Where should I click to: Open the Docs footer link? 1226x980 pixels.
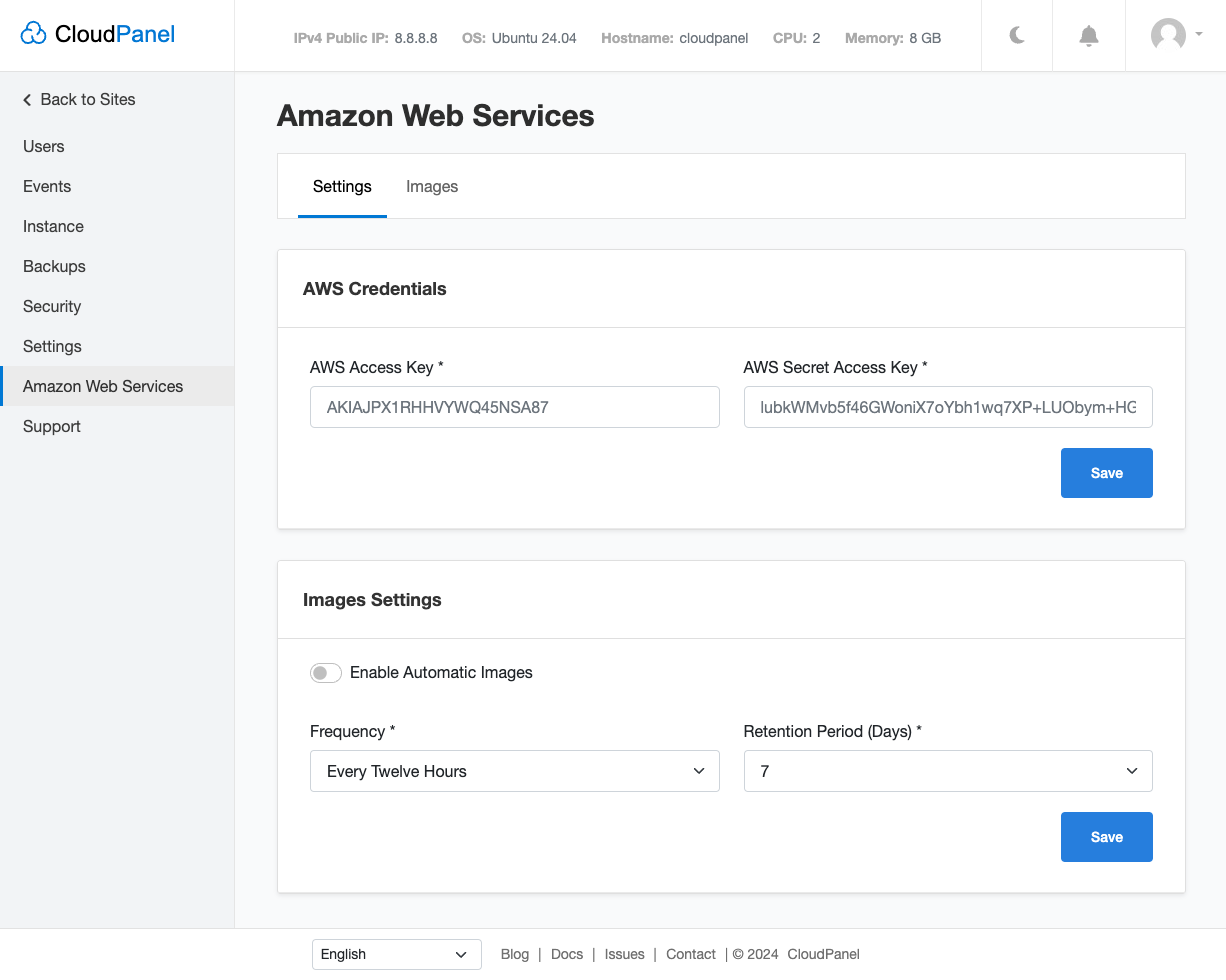pyautogui.click(x=567, y=954)
